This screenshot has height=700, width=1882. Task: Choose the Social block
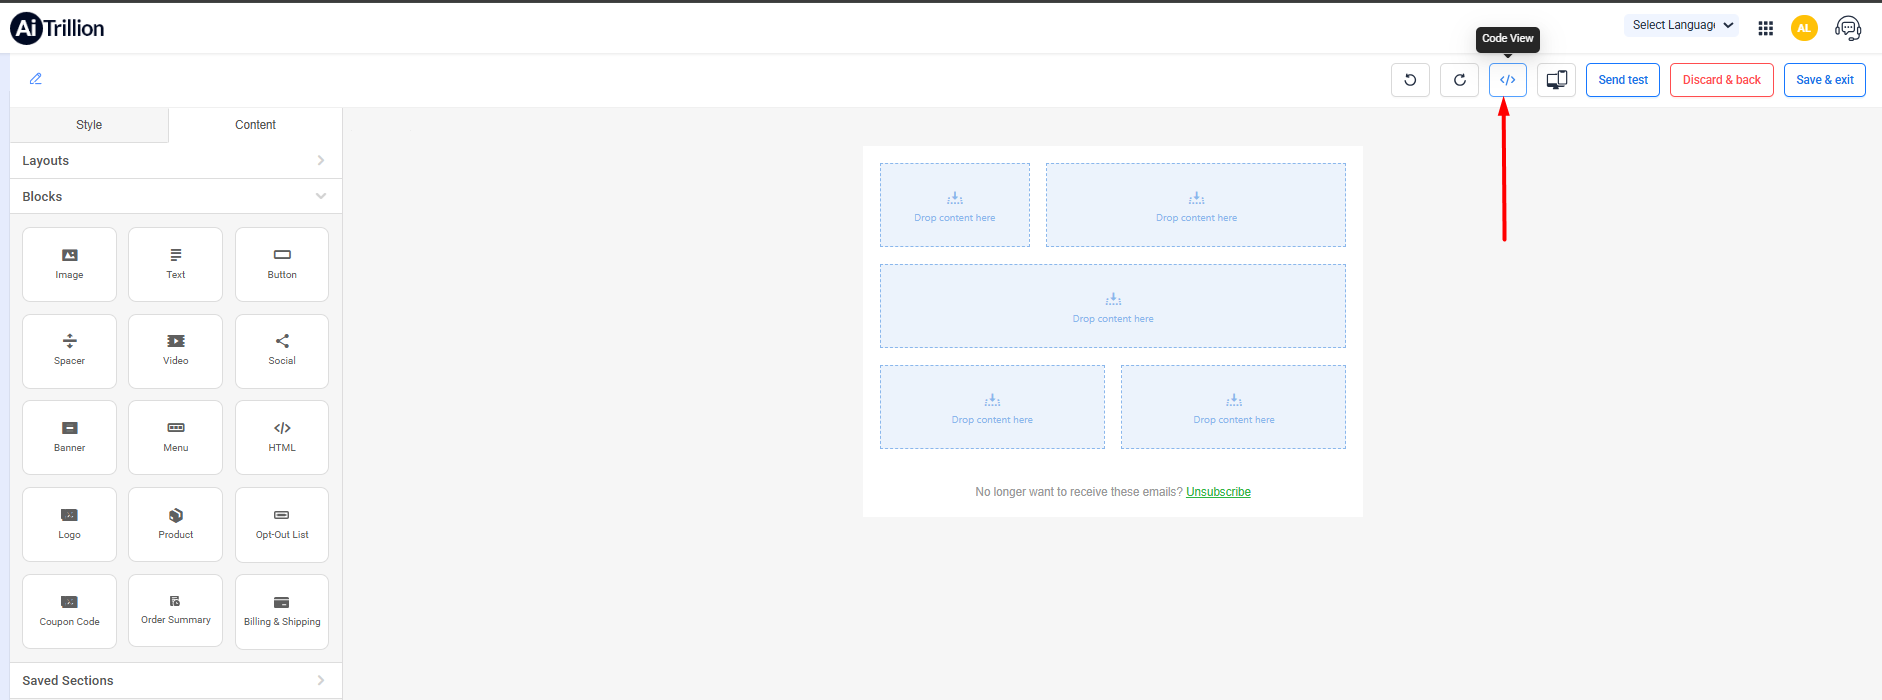point(282,350)
